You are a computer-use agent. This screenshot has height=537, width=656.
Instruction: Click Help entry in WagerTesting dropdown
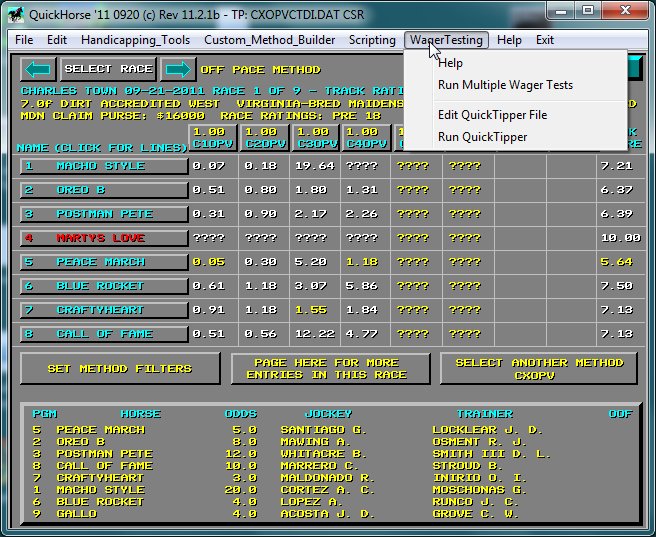click(450, 63)
